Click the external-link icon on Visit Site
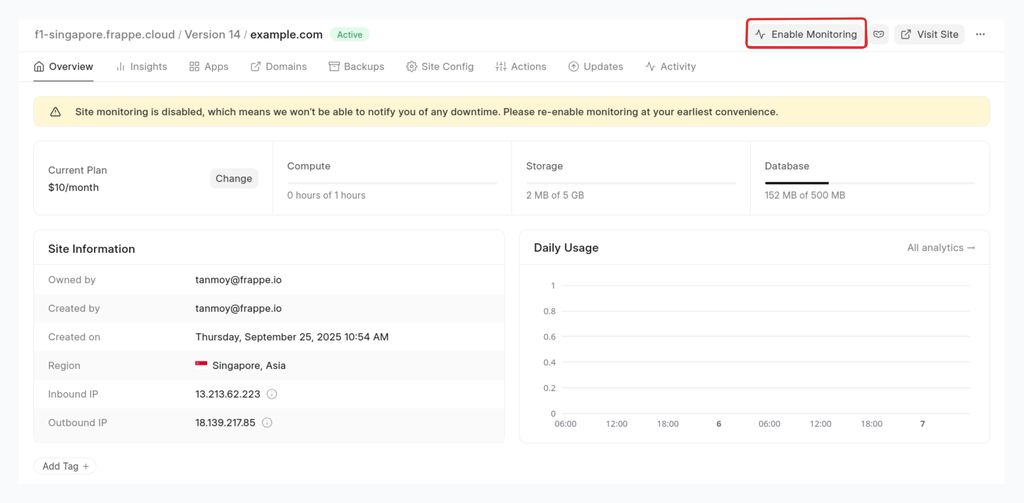 tap(906, 34)
